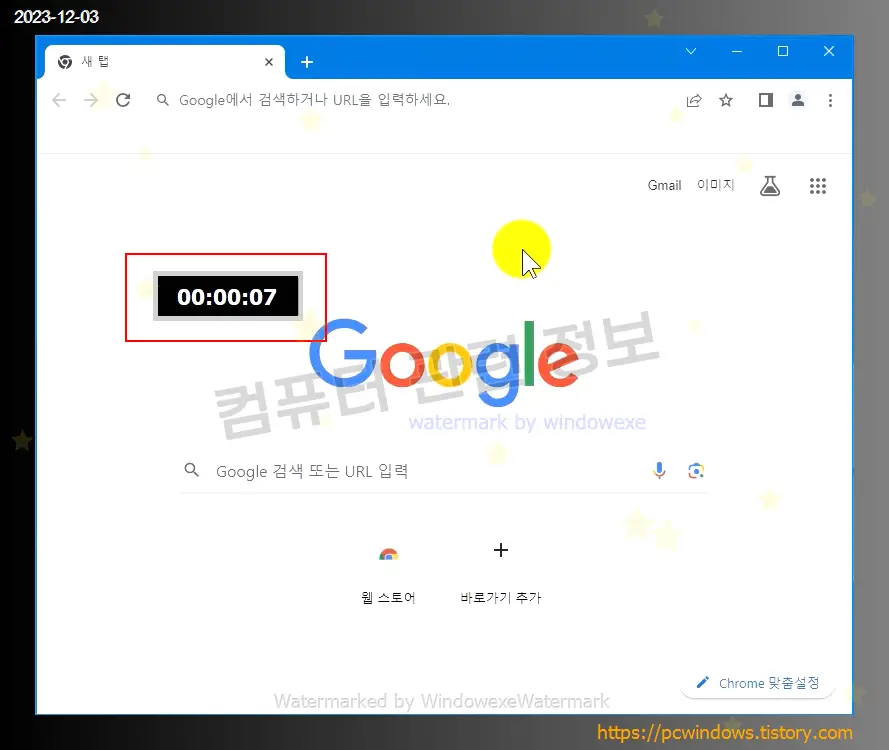The width and height of the screenshot is (889, 750).
Task: Maximize the Chrome window
Action: pyautogui.click(x=782, y=51)
